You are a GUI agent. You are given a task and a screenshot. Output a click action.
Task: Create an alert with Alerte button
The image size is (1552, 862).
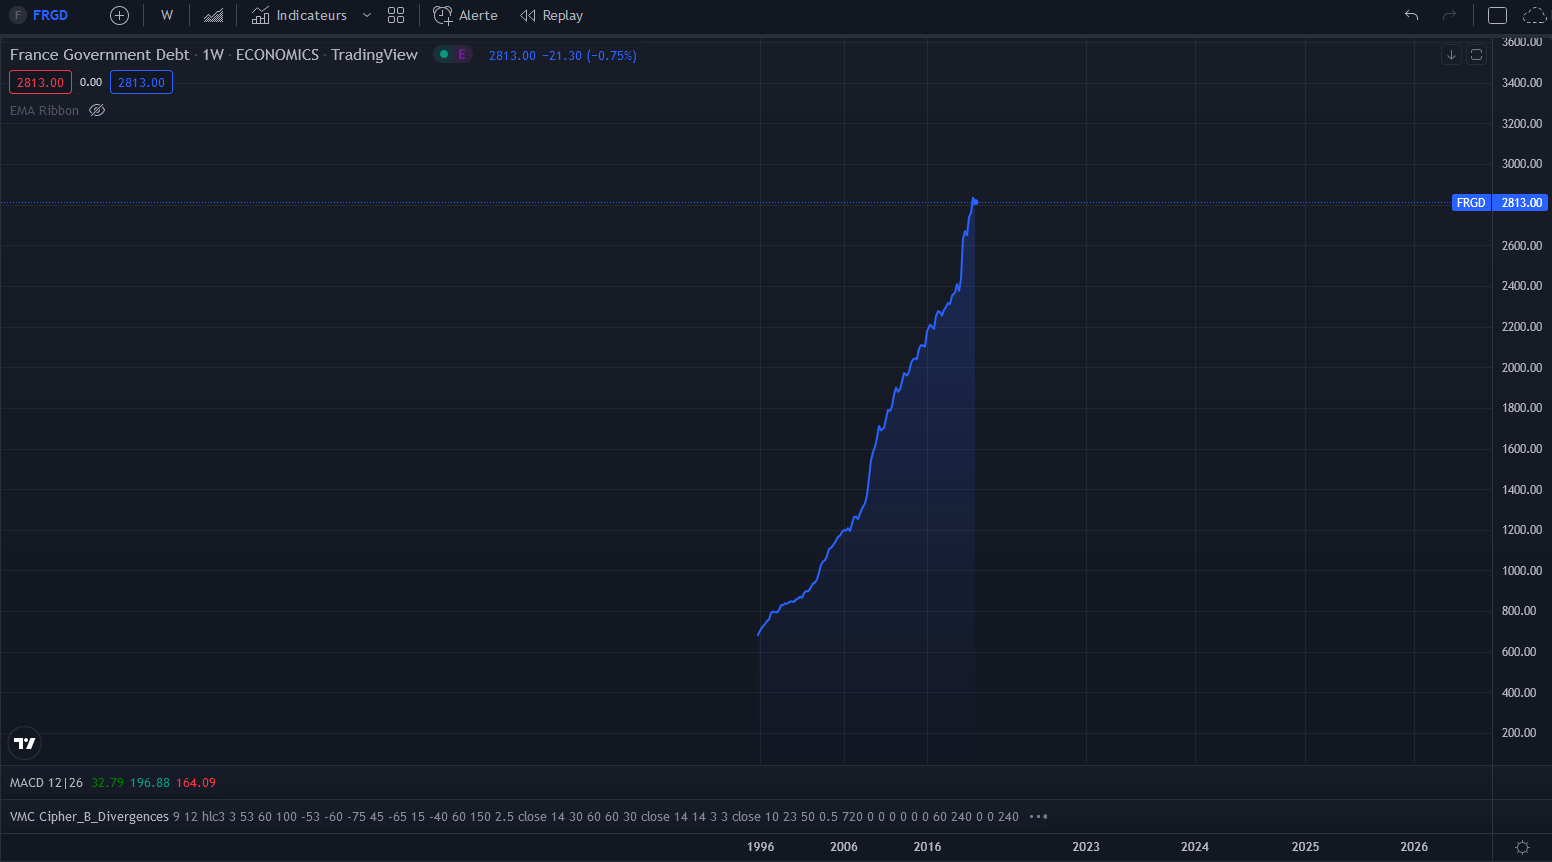466,15
